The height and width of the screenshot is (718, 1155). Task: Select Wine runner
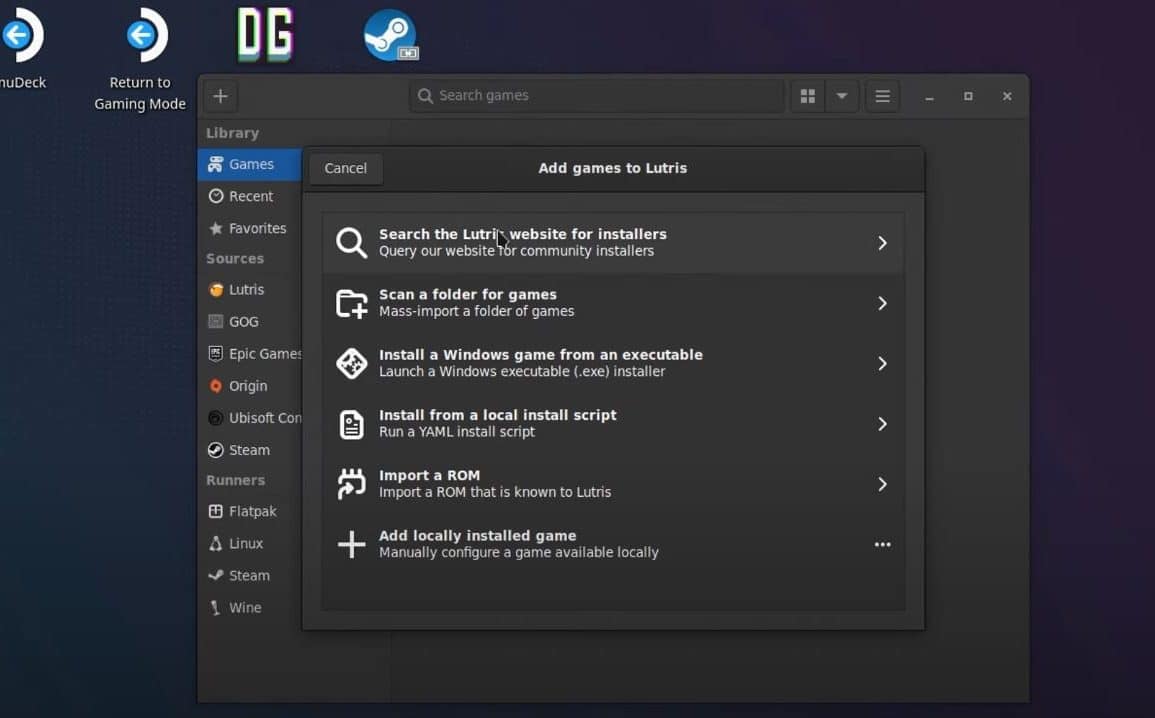[250, 608]
